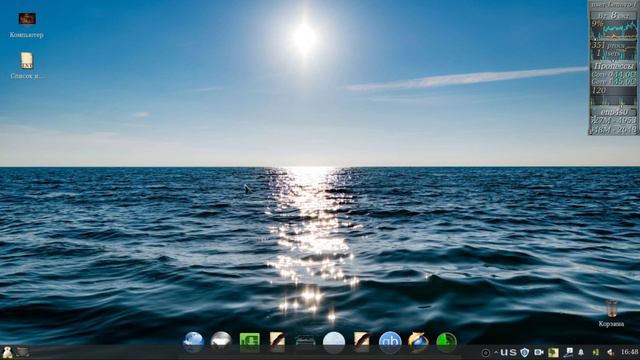Open the Корзина trash icon
The image size is (640, 360).
[611, 309]
